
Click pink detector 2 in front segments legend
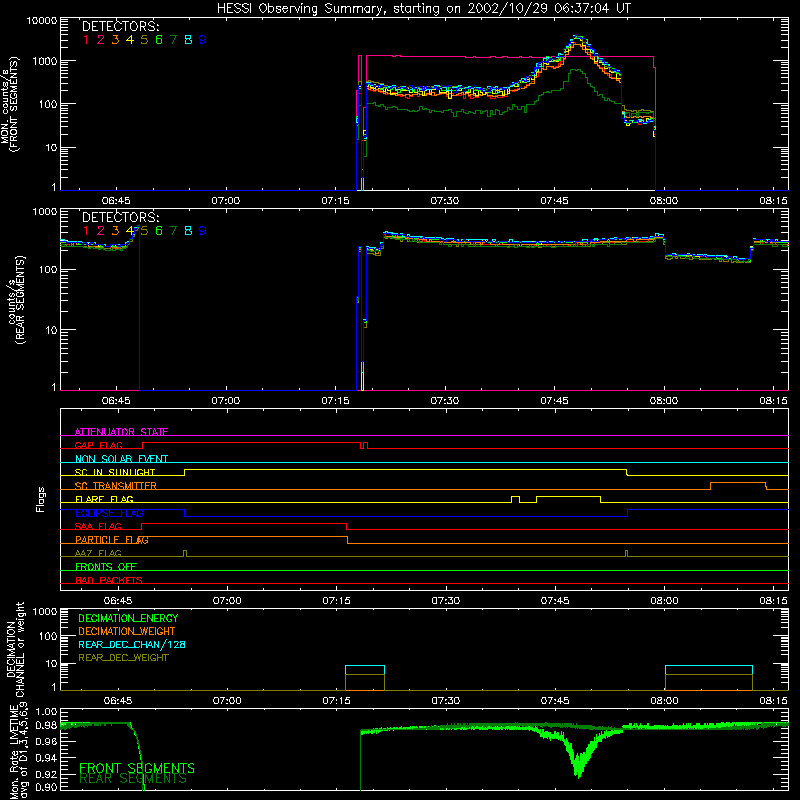(101, 40)
